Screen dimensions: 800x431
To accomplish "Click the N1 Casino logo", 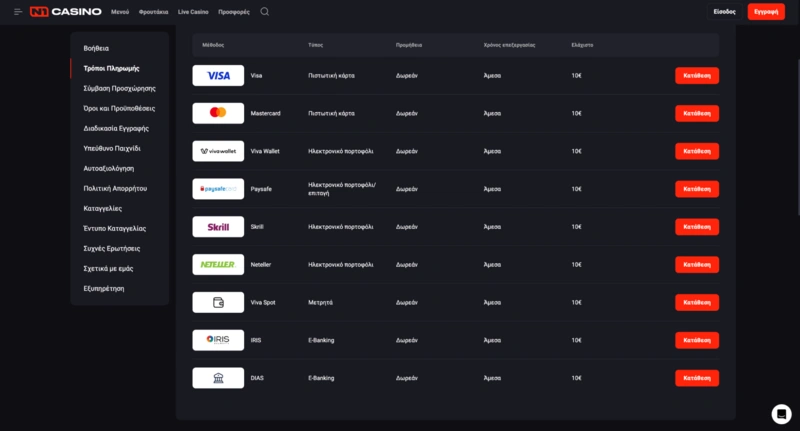I will 65,12.
